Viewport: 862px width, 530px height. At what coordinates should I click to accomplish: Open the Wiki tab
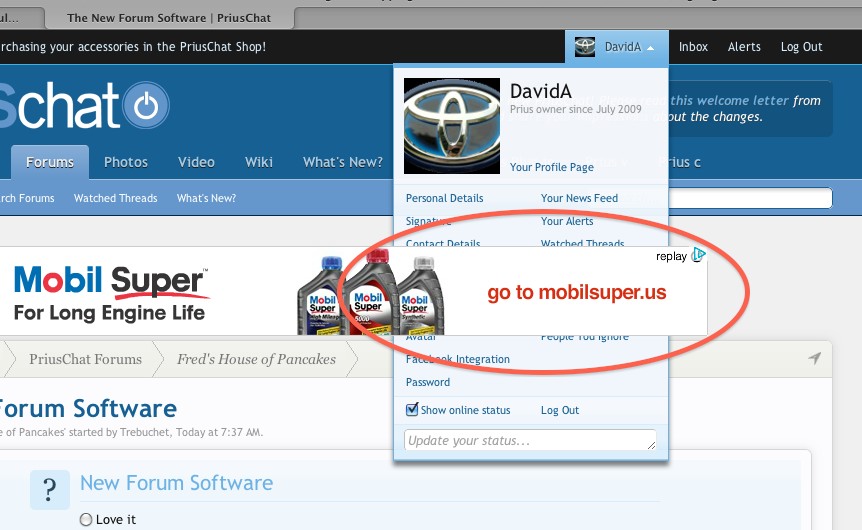click(259, 162)
